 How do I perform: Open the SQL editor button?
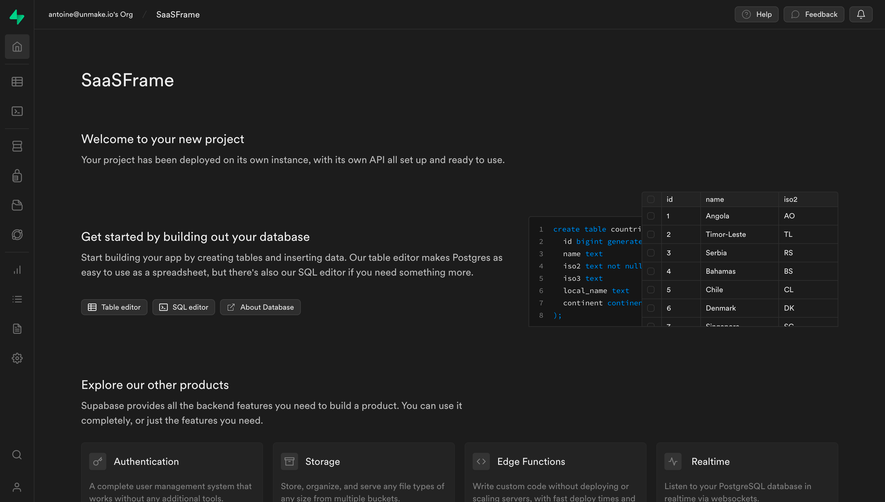183,307
